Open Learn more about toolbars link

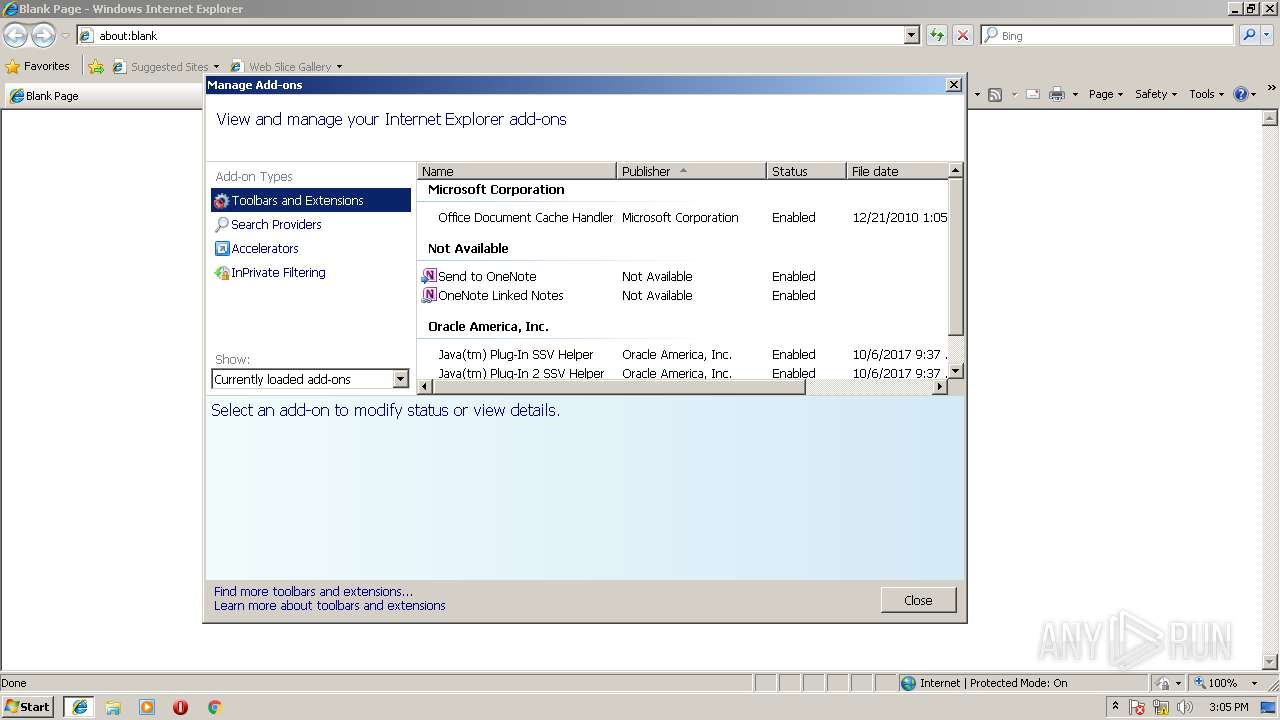(329, 605)
